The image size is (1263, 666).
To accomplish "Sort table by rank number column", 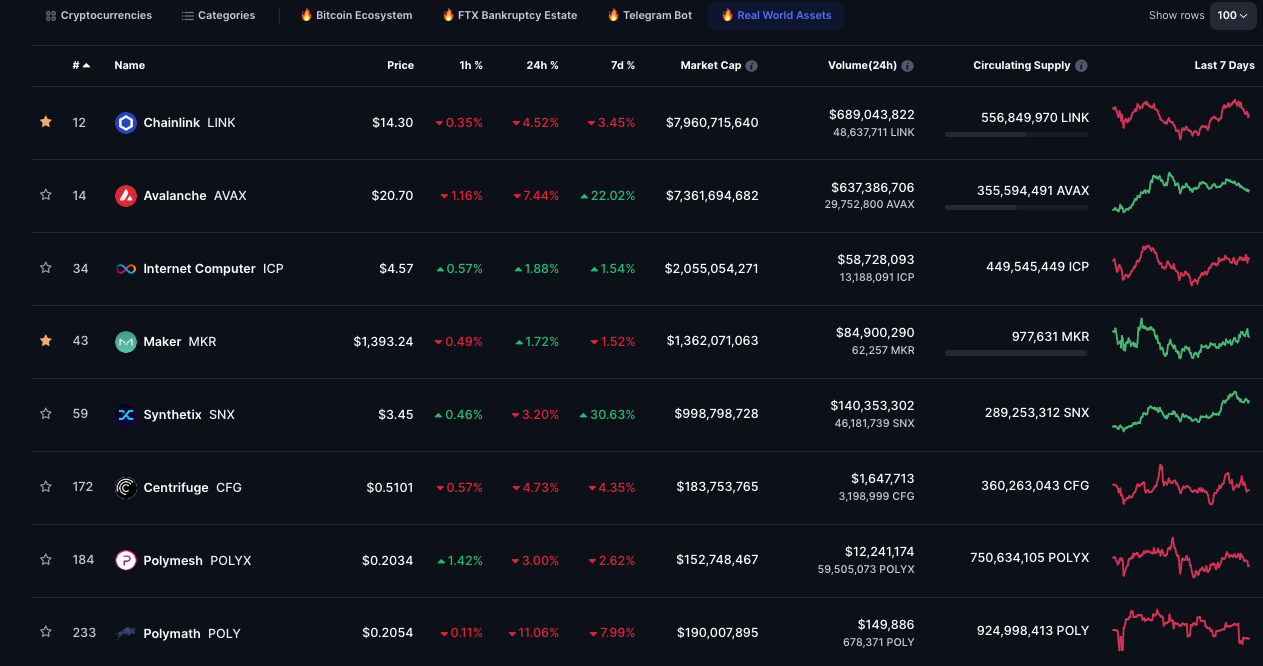I will tap(80, 66).
